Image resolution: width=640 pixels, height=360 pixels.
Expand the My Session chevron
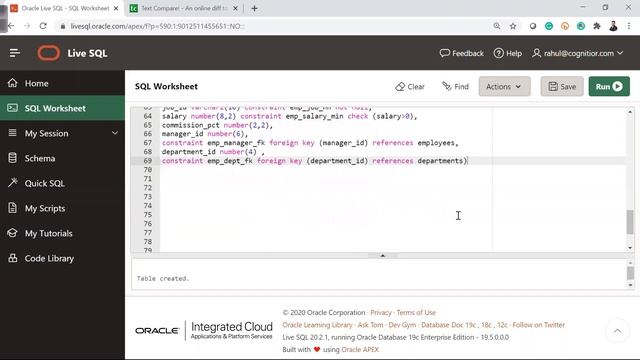click(115, 133)
